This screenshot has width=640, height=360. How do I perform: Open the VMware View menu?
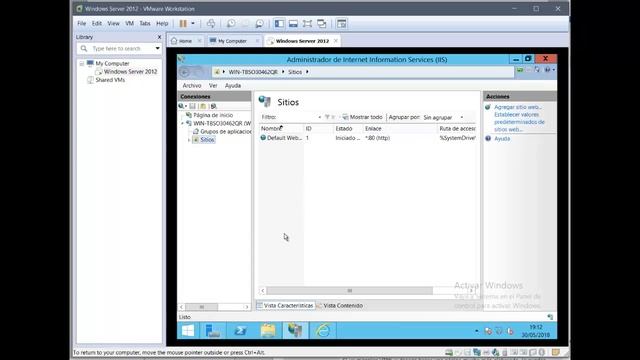coord(113,24)
